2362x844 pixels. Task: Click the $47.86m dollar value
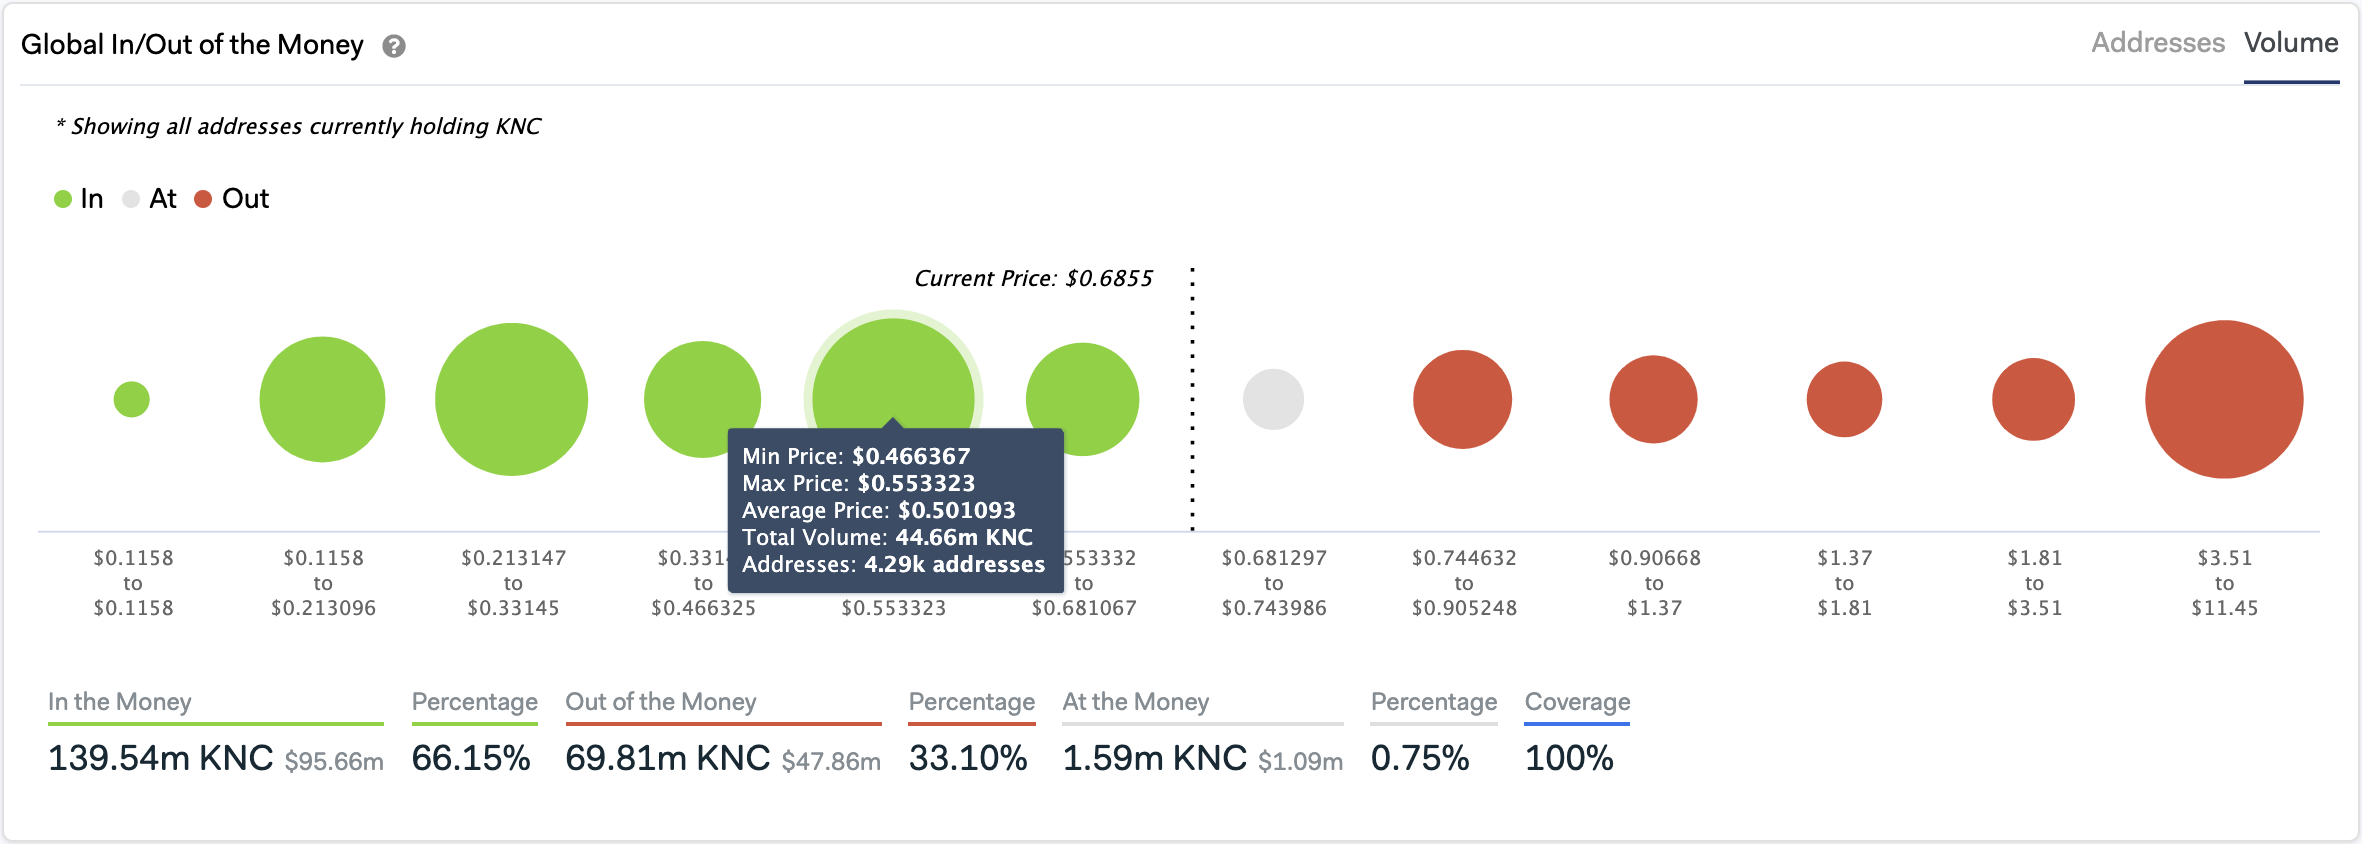pos(831,762)
